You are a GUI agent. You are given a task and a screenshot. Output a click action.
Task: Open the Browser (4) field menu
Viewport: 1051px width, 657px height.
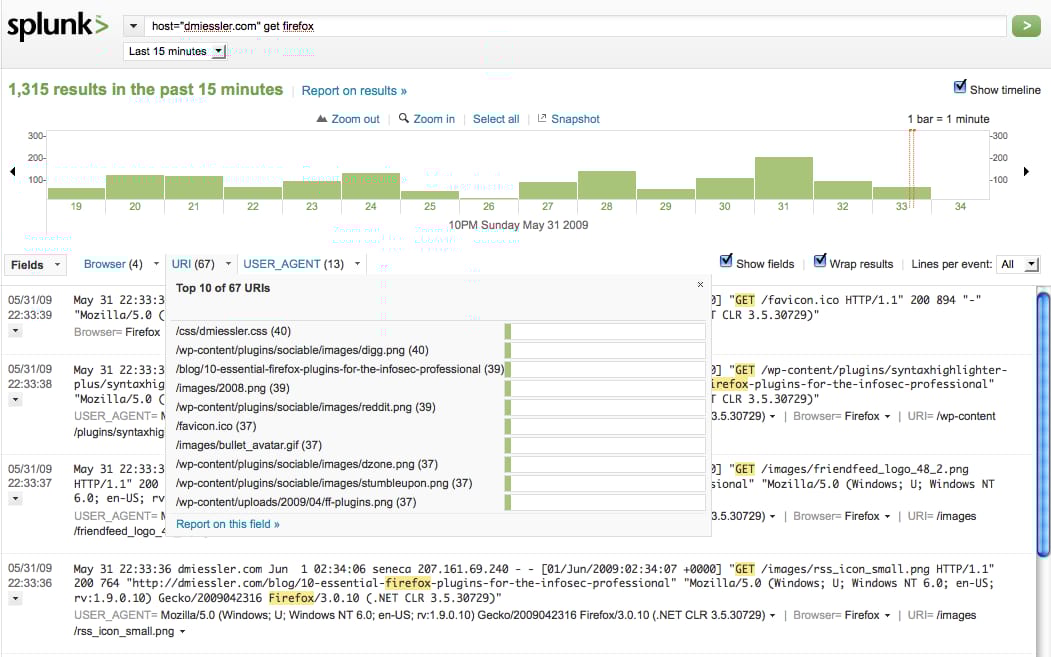(113, 264)
